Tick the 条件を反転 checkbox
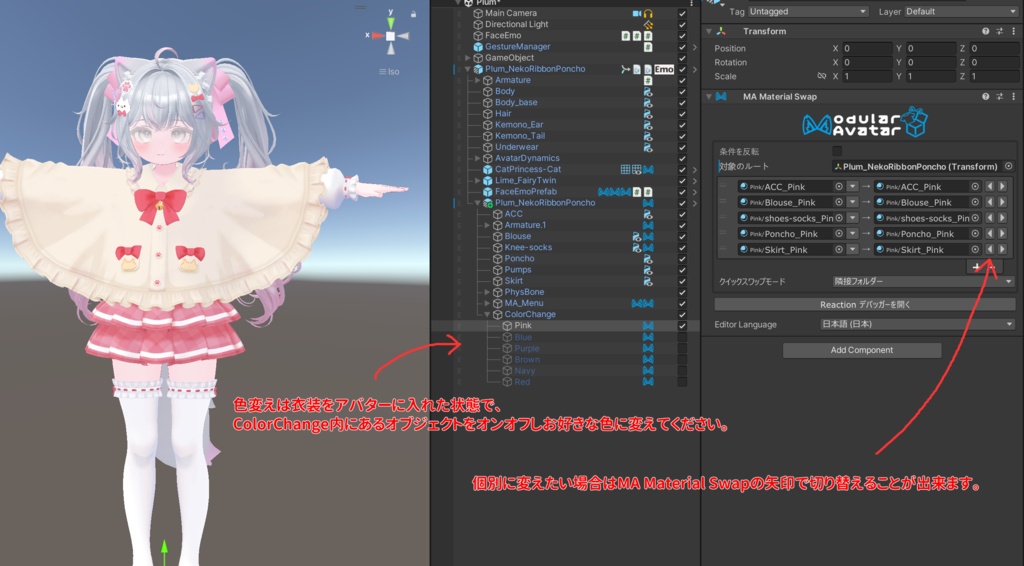The height and width of the screenshot is (566, 1024). tap(837, 151)
